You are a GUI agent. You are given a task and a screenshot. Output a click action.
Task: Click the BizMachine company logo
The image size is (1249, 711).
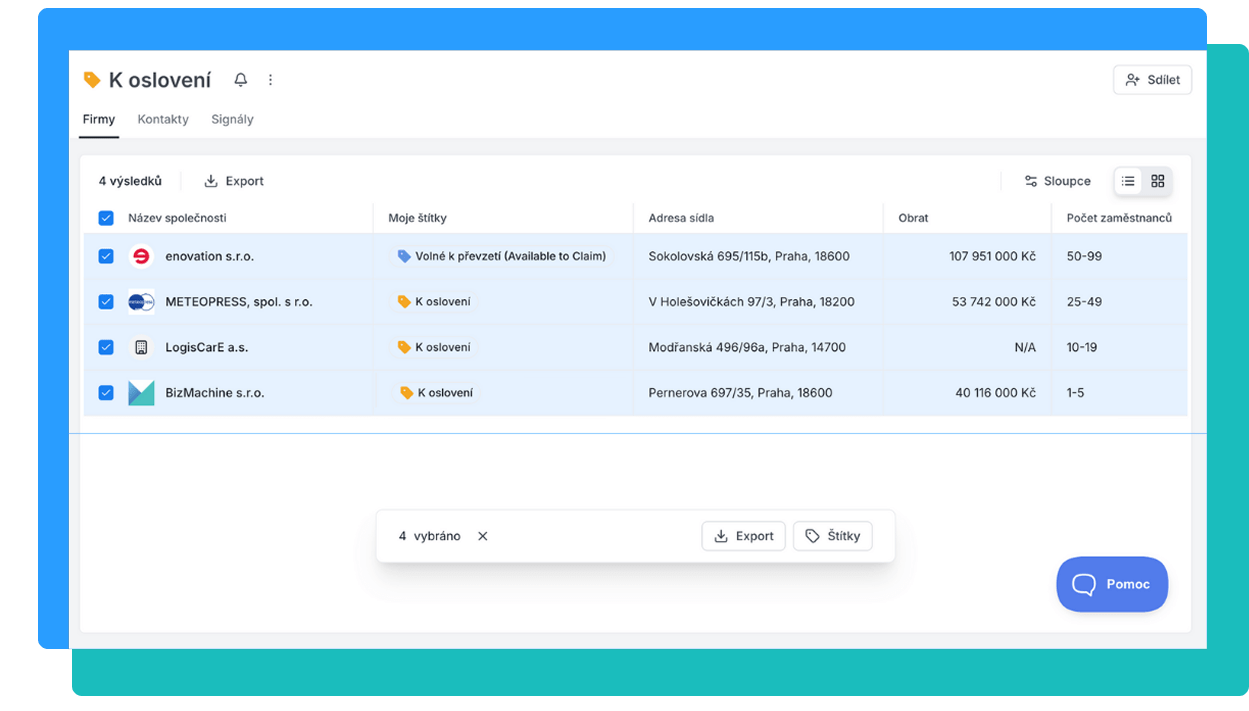click(x=141, y=393)
